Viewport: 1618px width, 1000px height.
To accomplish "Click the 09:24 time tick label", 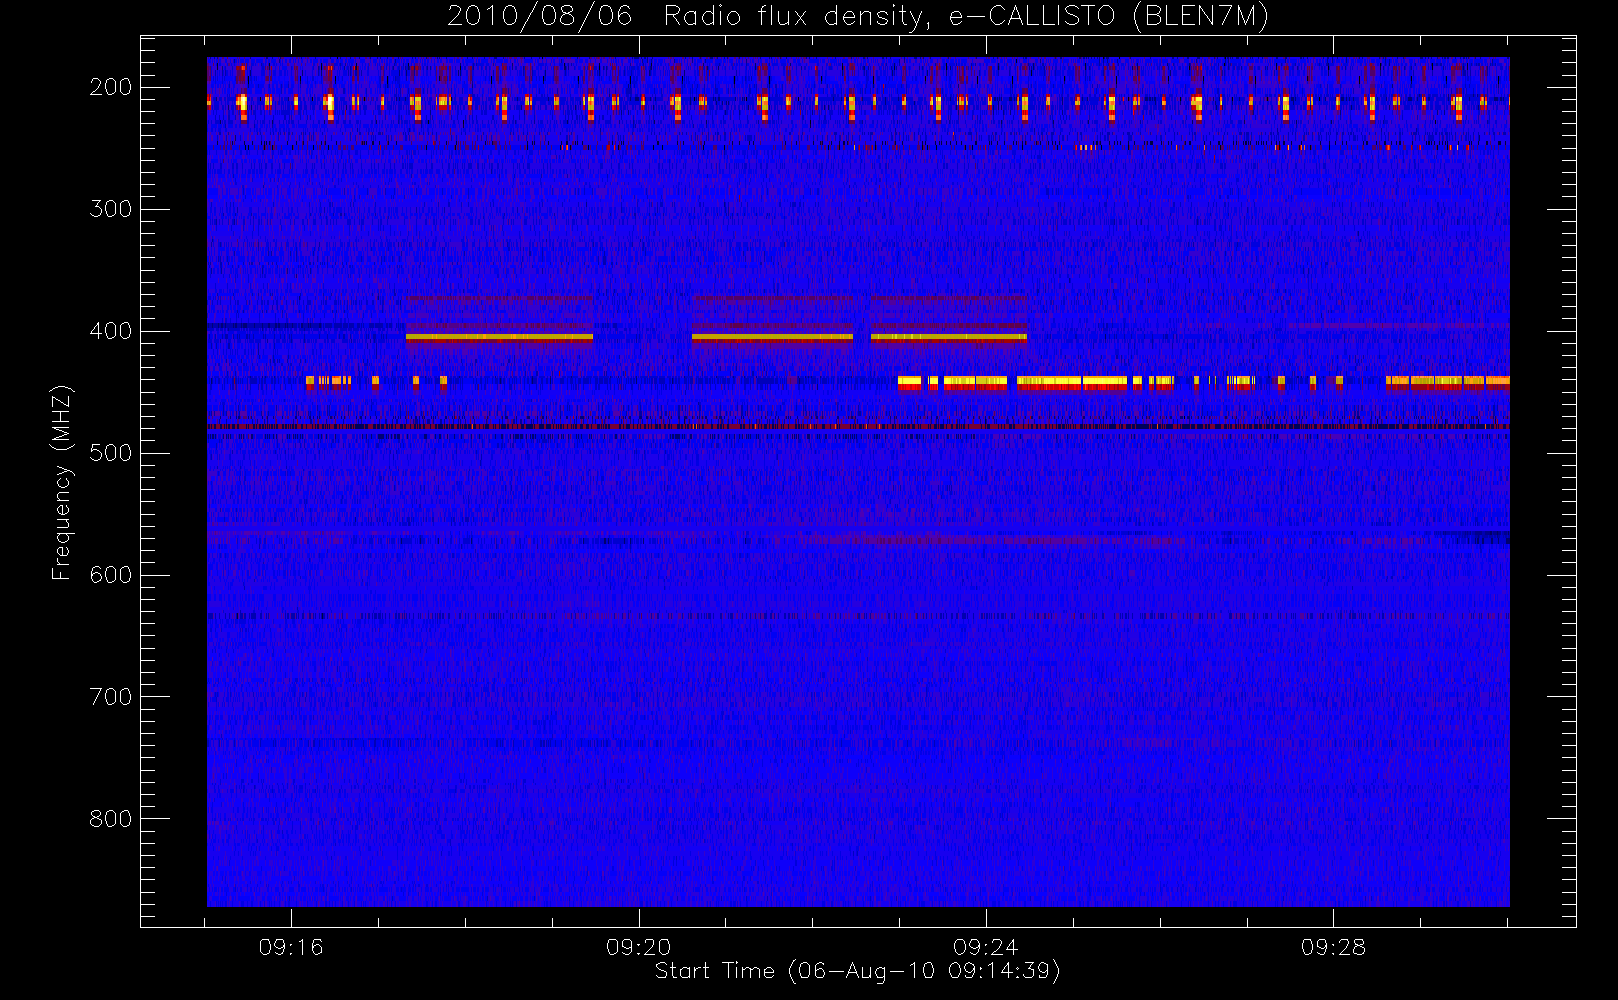I will point(985,947).
